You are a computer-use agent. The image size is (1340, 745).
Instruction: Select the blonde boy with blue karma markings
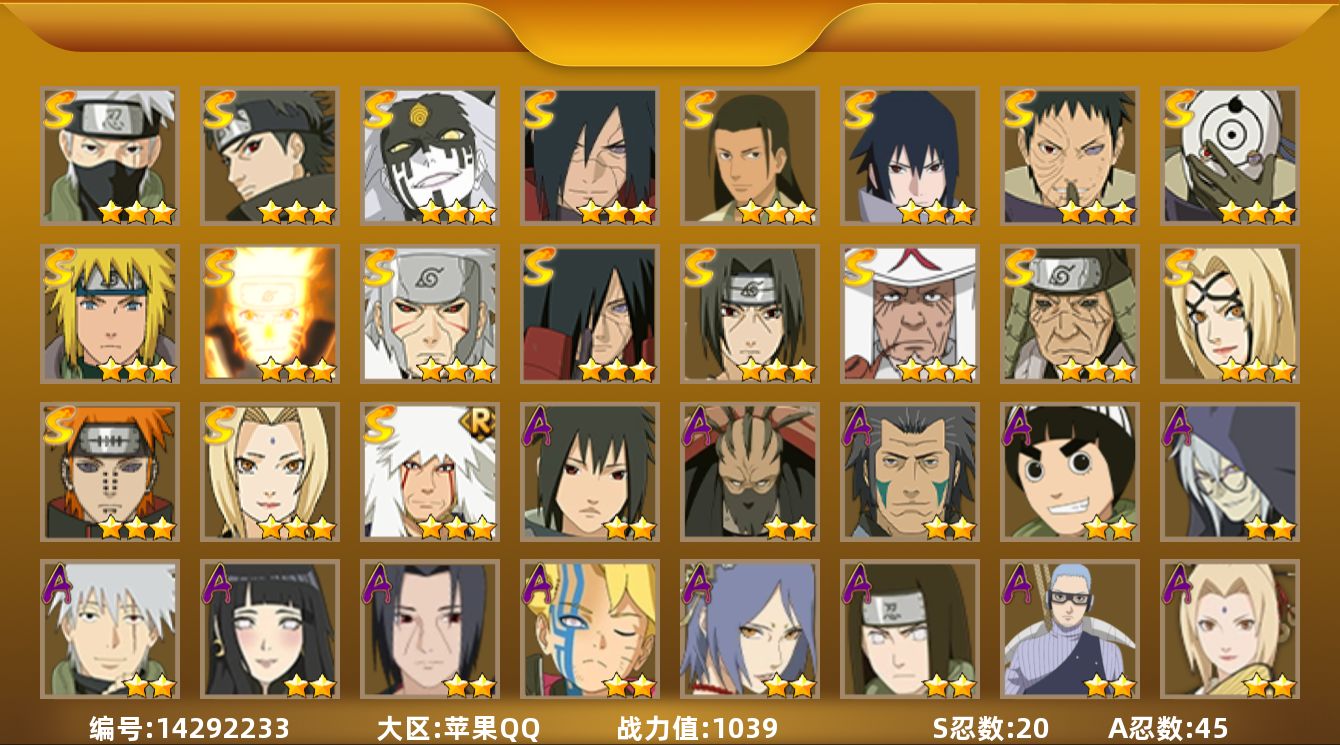point(590,629)
